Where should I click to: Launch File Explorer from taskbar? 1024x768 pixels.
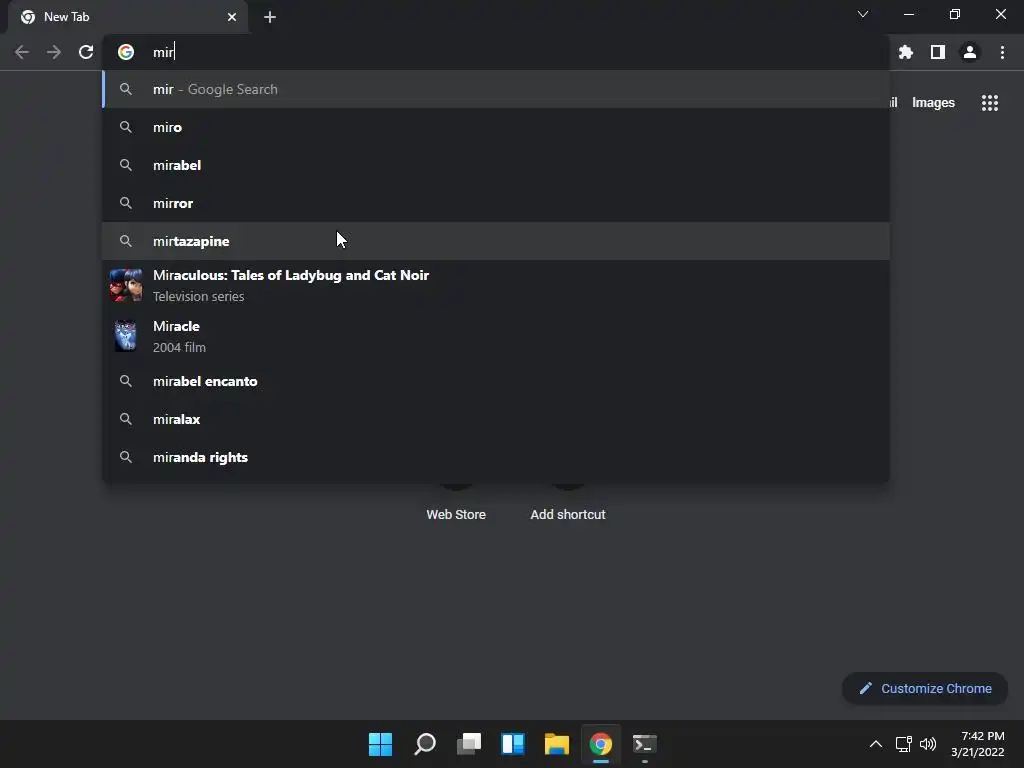tap(557, 744)
